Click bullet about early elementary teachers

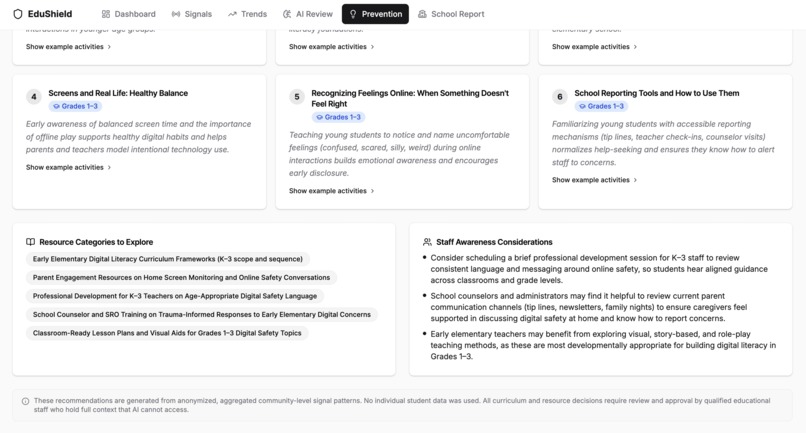pyautogui.click(x=603, y=345)
